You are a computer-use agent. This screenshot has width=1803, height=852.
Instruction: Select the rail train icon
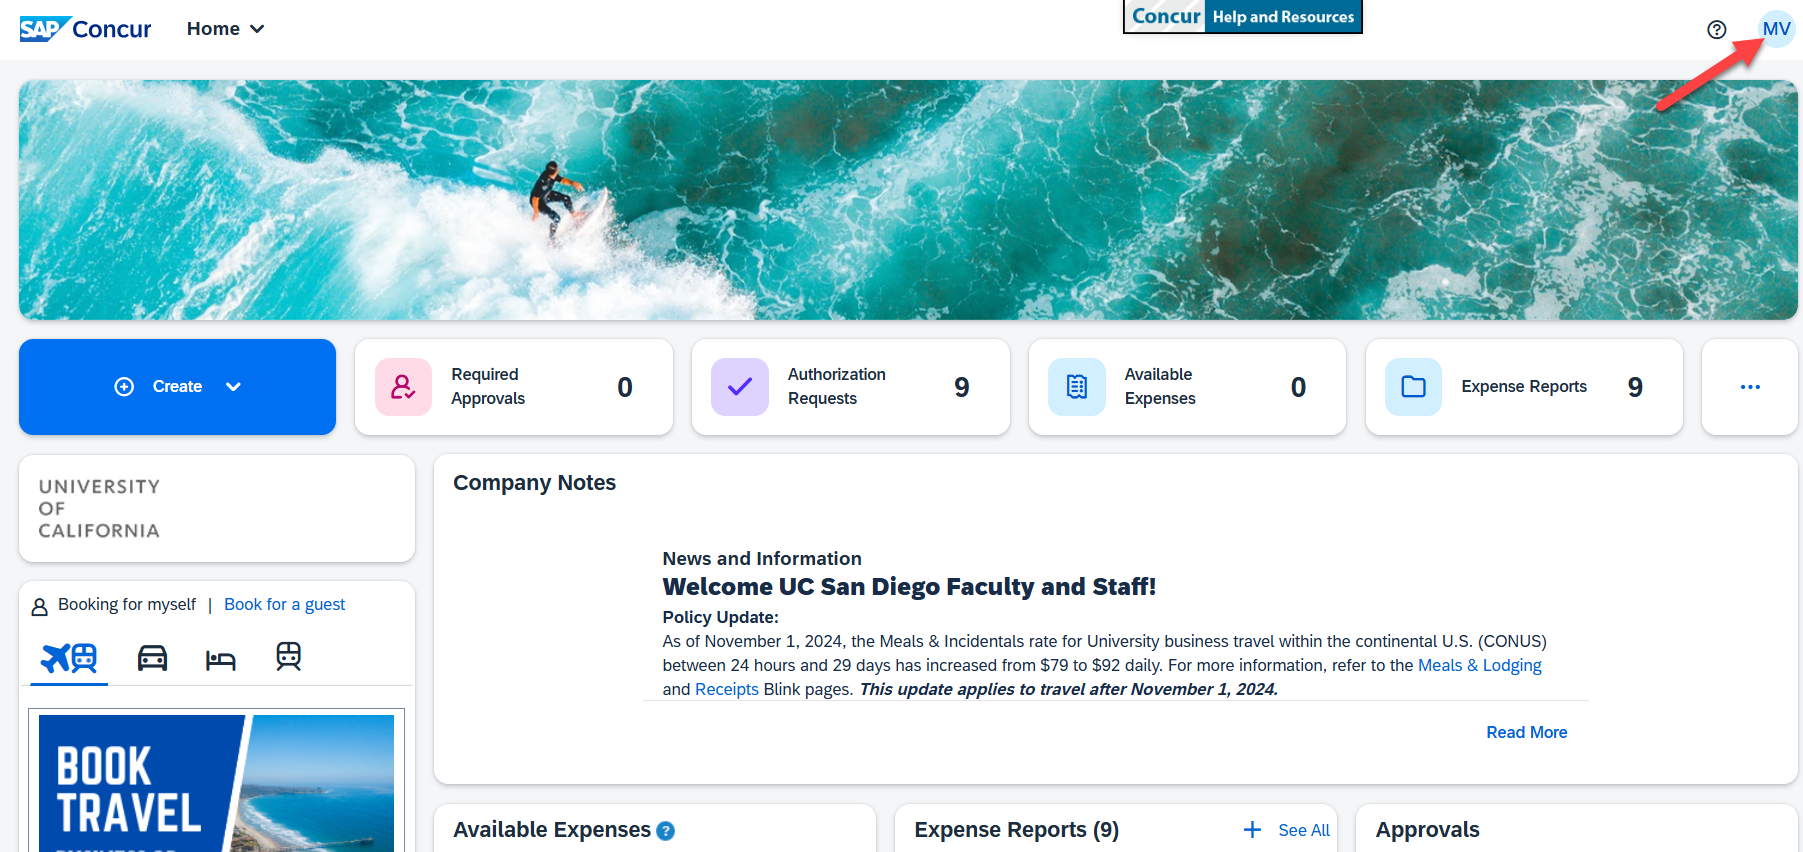tap(288, 657)
